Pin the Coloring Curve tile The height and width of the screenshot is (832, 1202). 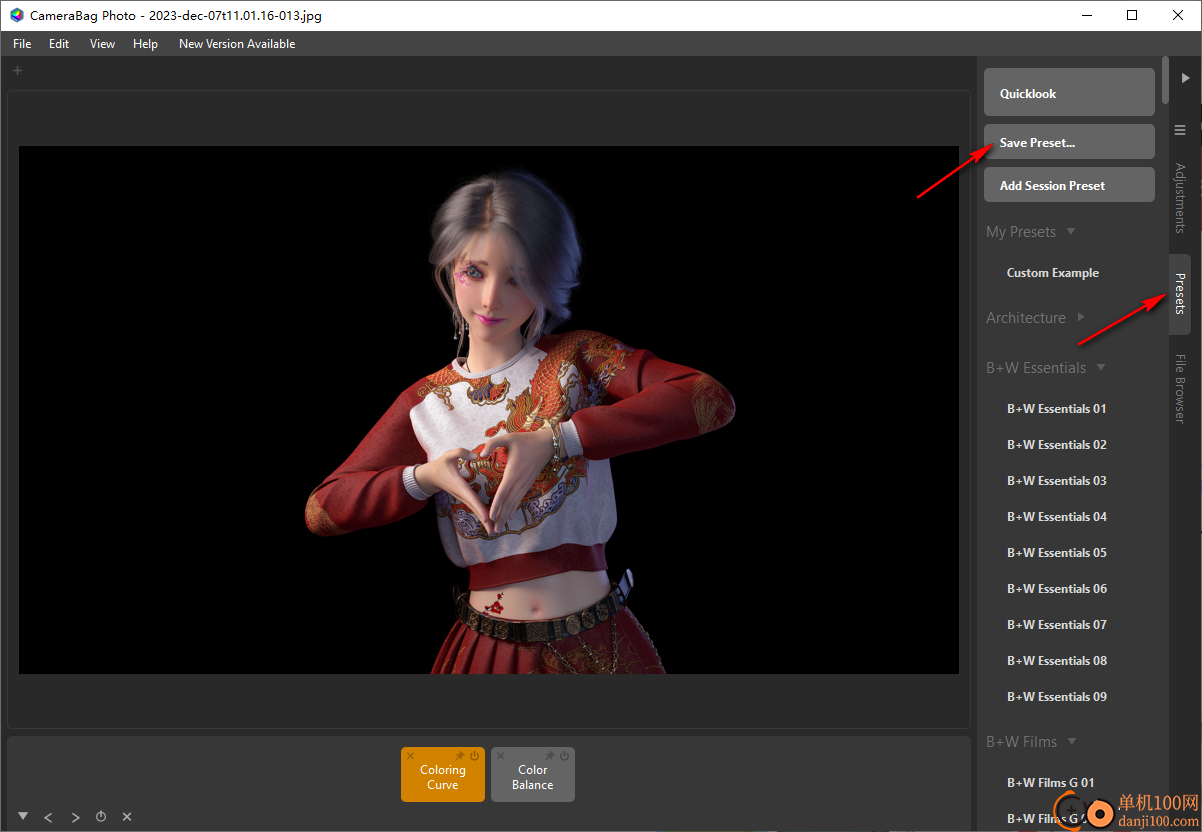click(x=460, y=756)
